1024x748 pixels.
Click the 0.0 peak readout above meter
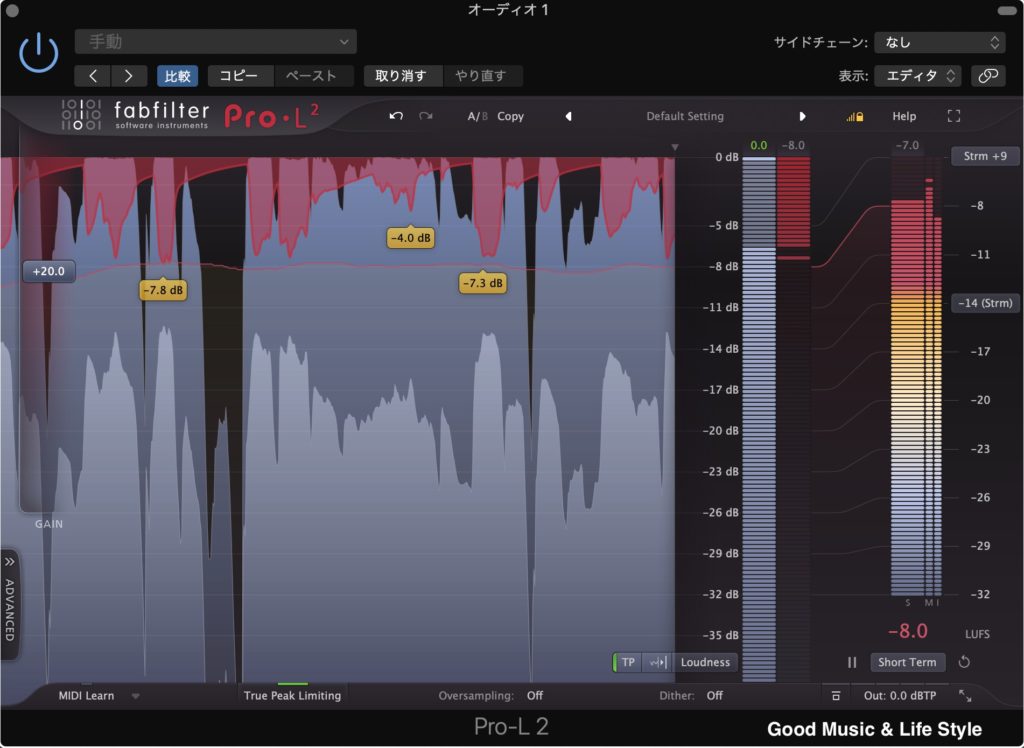pyautogui.click(x=758, y=146)
